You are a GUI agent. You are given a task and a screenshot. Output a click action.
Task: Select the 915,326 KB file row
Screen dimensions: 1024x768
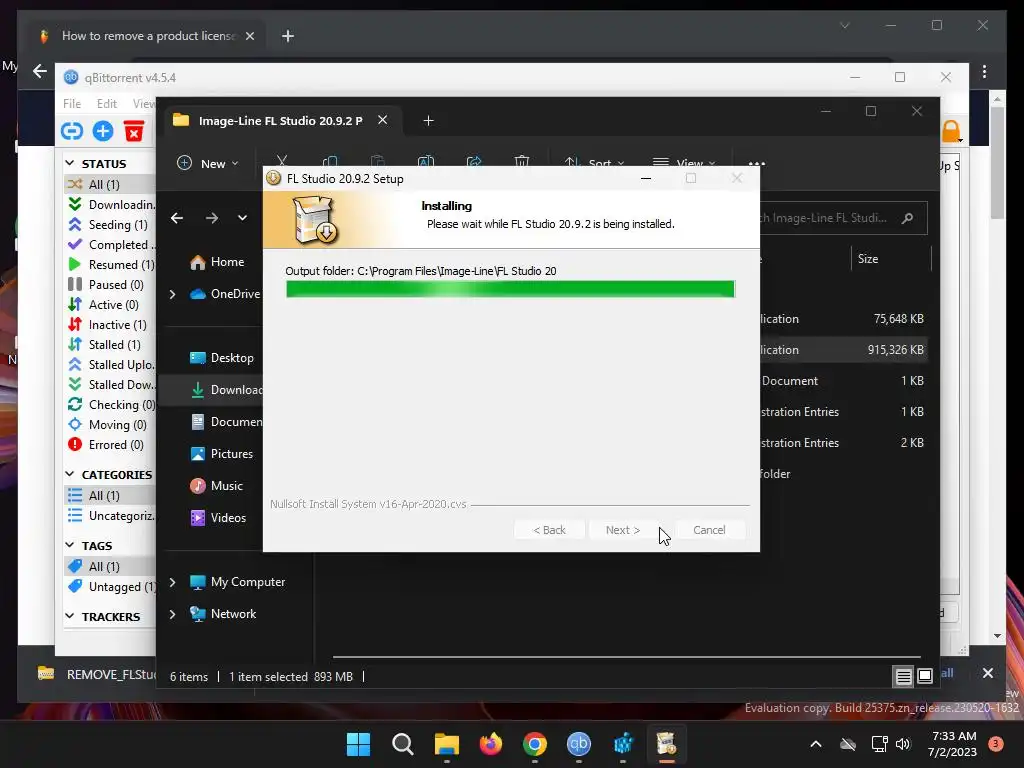pyautogui.click(x=842, y=350)
